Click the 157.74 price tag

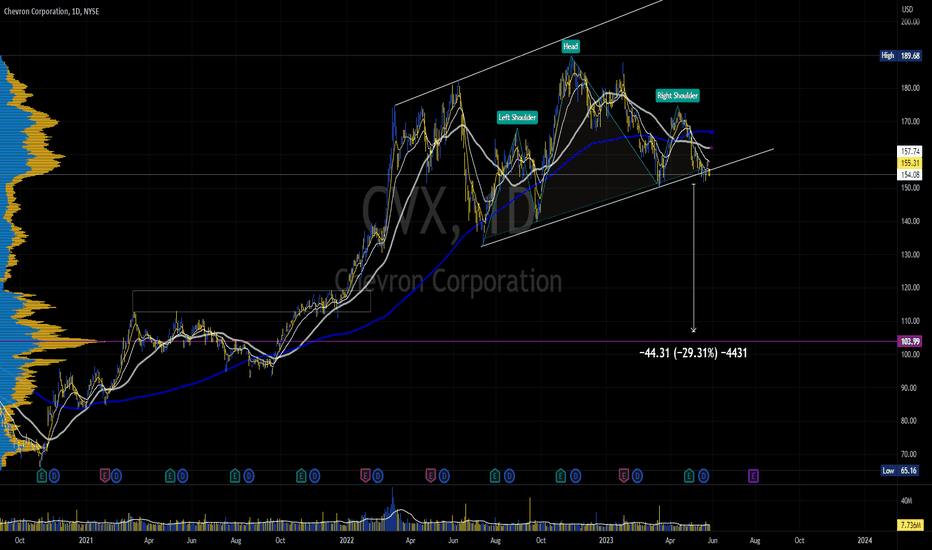coord(909,152)
